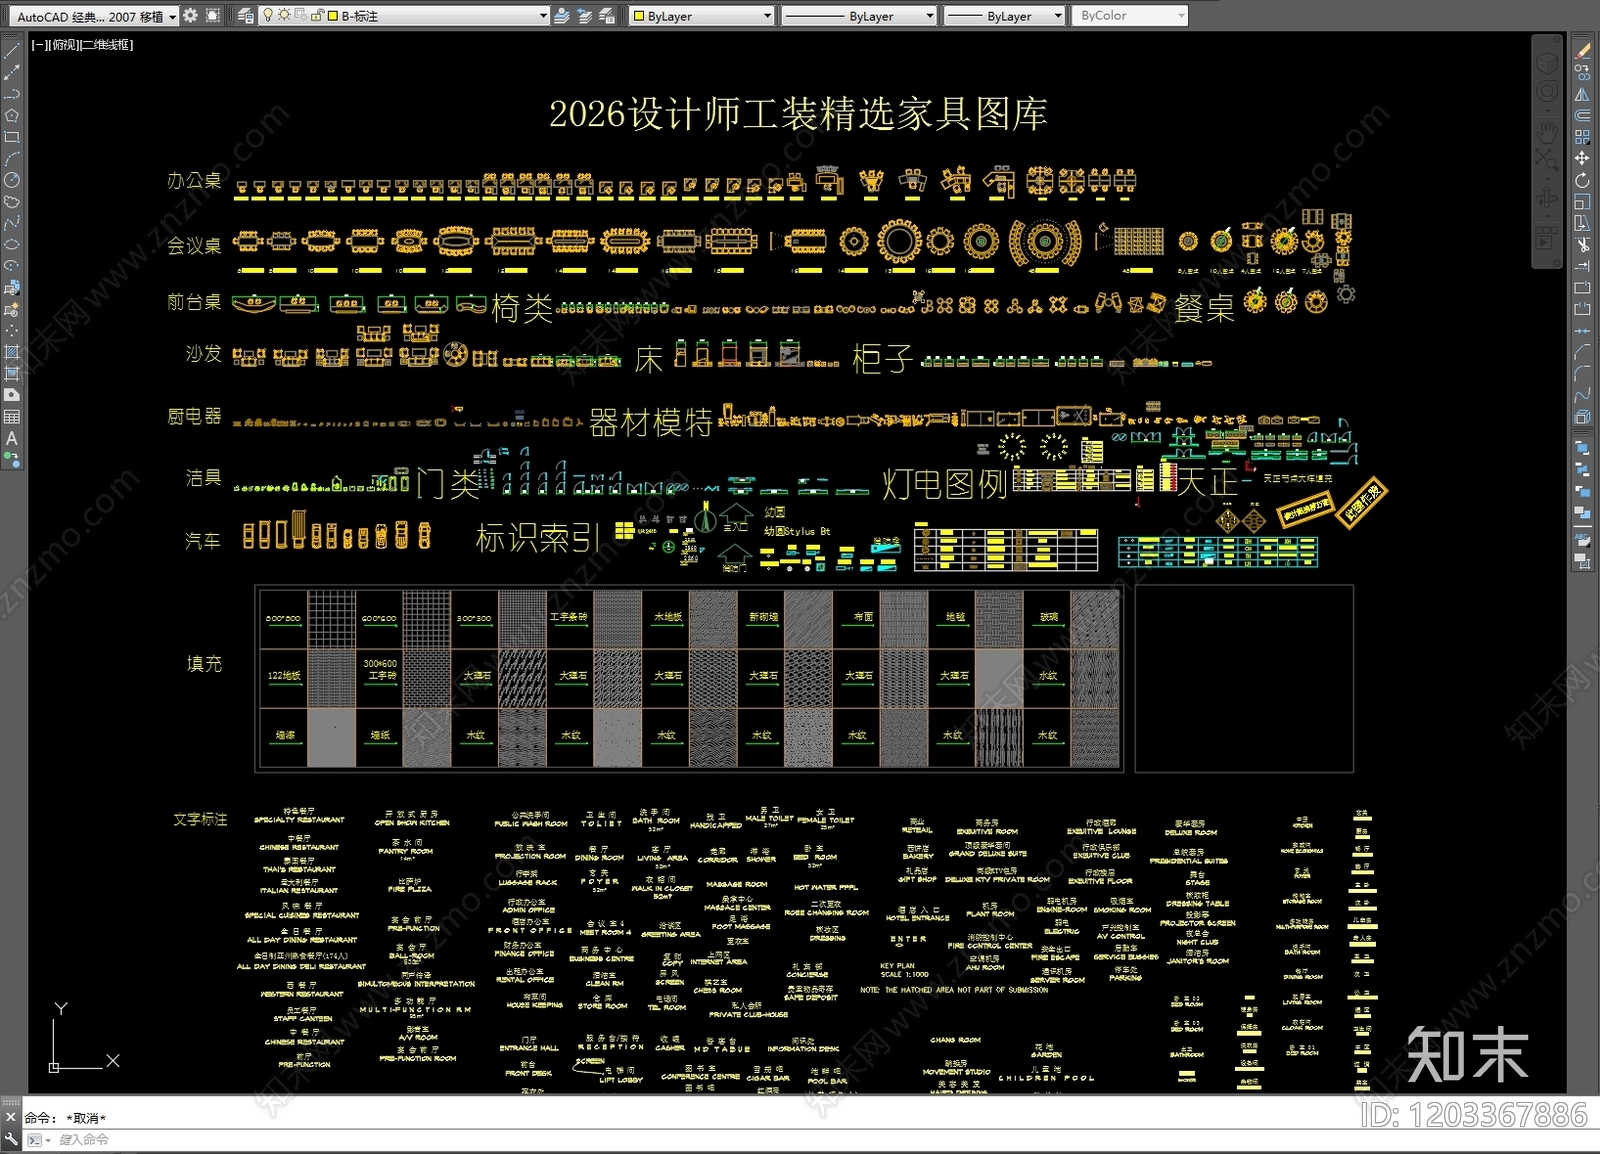Toggle freeze sun icon for B-标注 layer
The image size is (1600, 1154).
pos(284,16)
